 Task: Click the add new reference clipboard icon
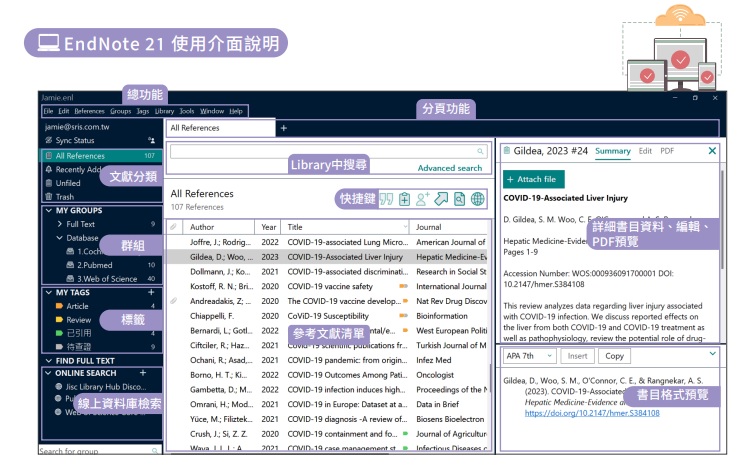point(405,199)
